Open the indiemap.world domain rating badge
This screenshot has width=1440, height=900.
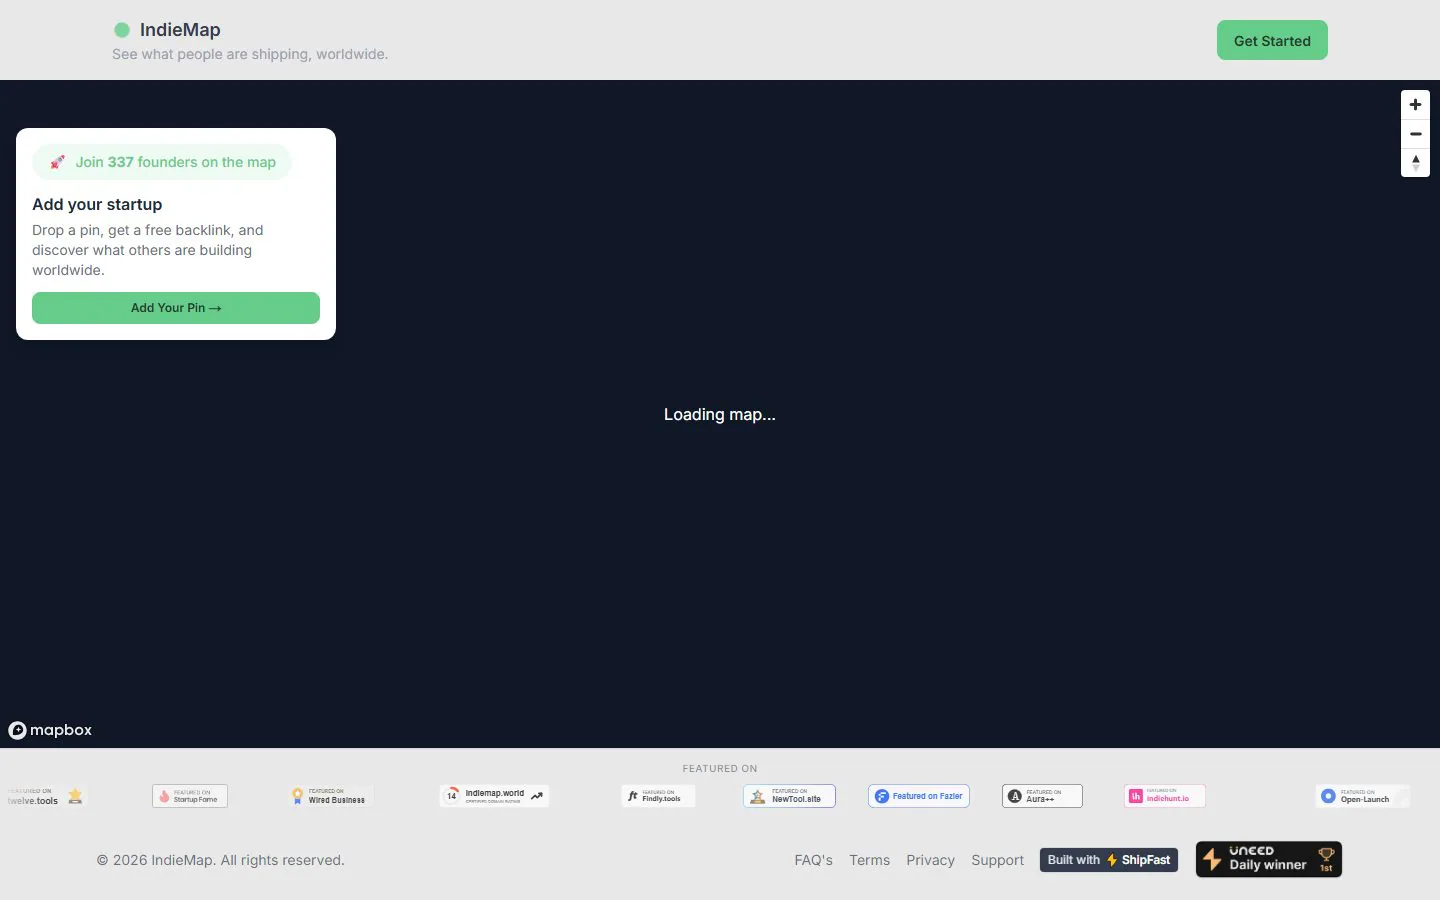click(x=494, y=796)
